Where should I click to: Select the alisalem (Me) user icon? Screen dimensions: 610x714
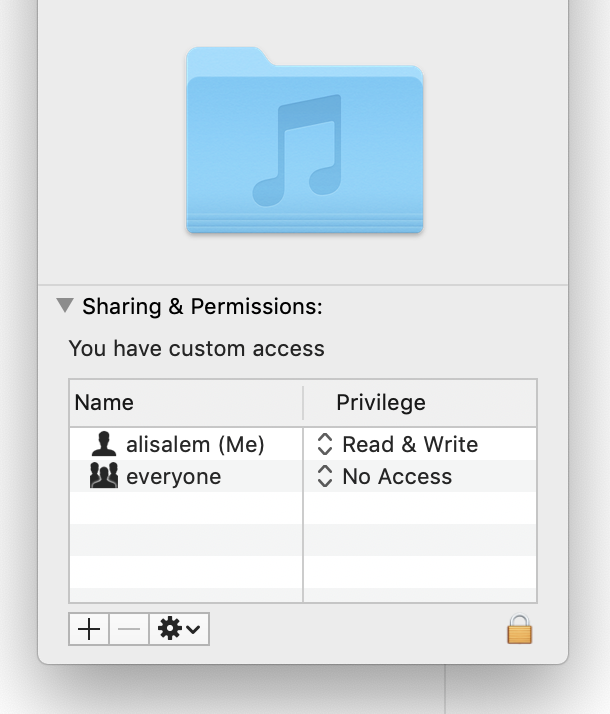click(x=104, y=444)
